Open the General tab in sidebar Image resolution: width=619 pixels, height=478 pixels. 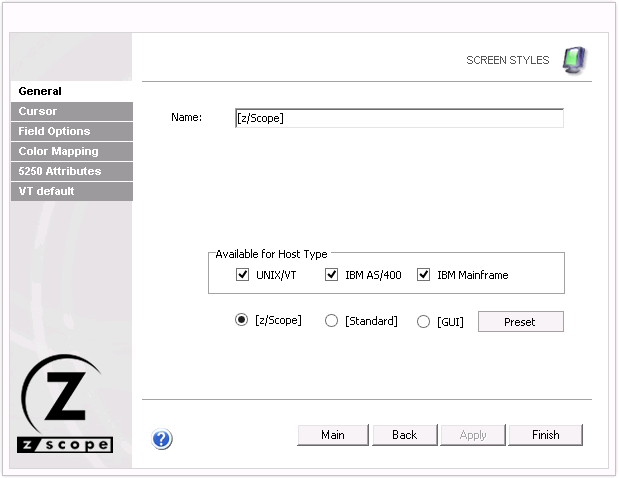71,91
